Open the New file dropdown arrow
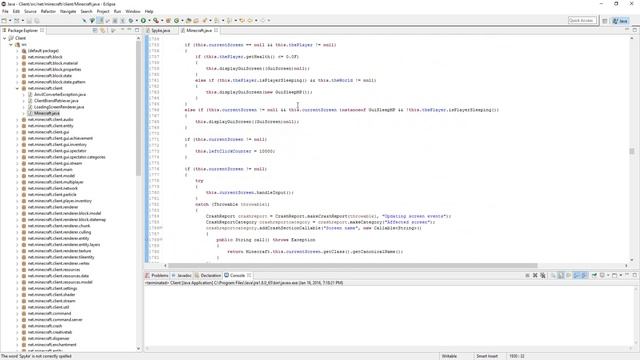Viewport: 640px width, 360px height. click(x=10, y=20)
